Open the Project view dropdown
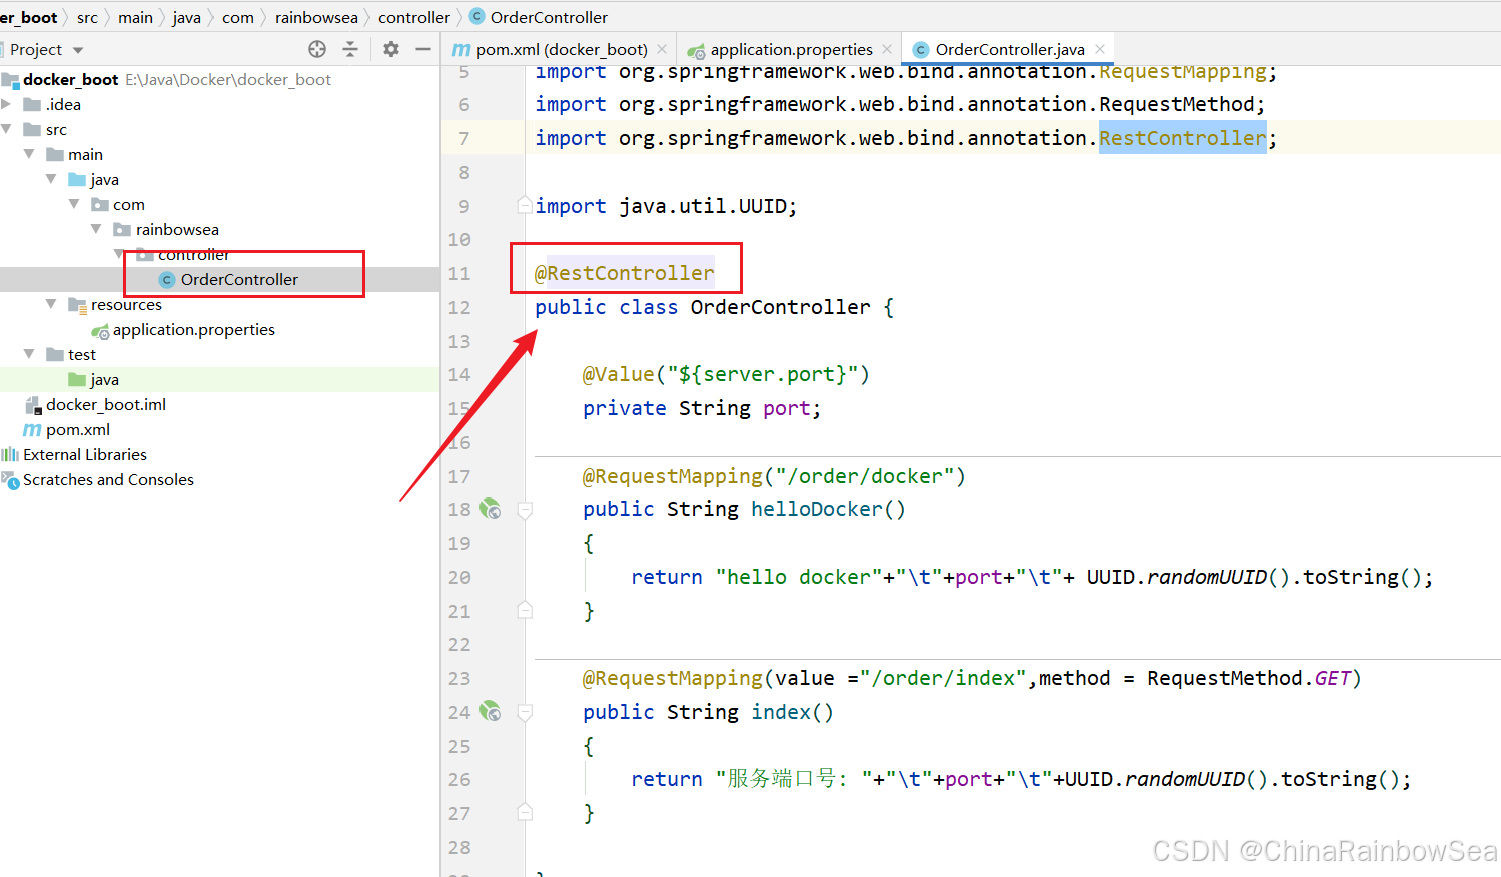The image size is (1501, 877). pos(78,50)
